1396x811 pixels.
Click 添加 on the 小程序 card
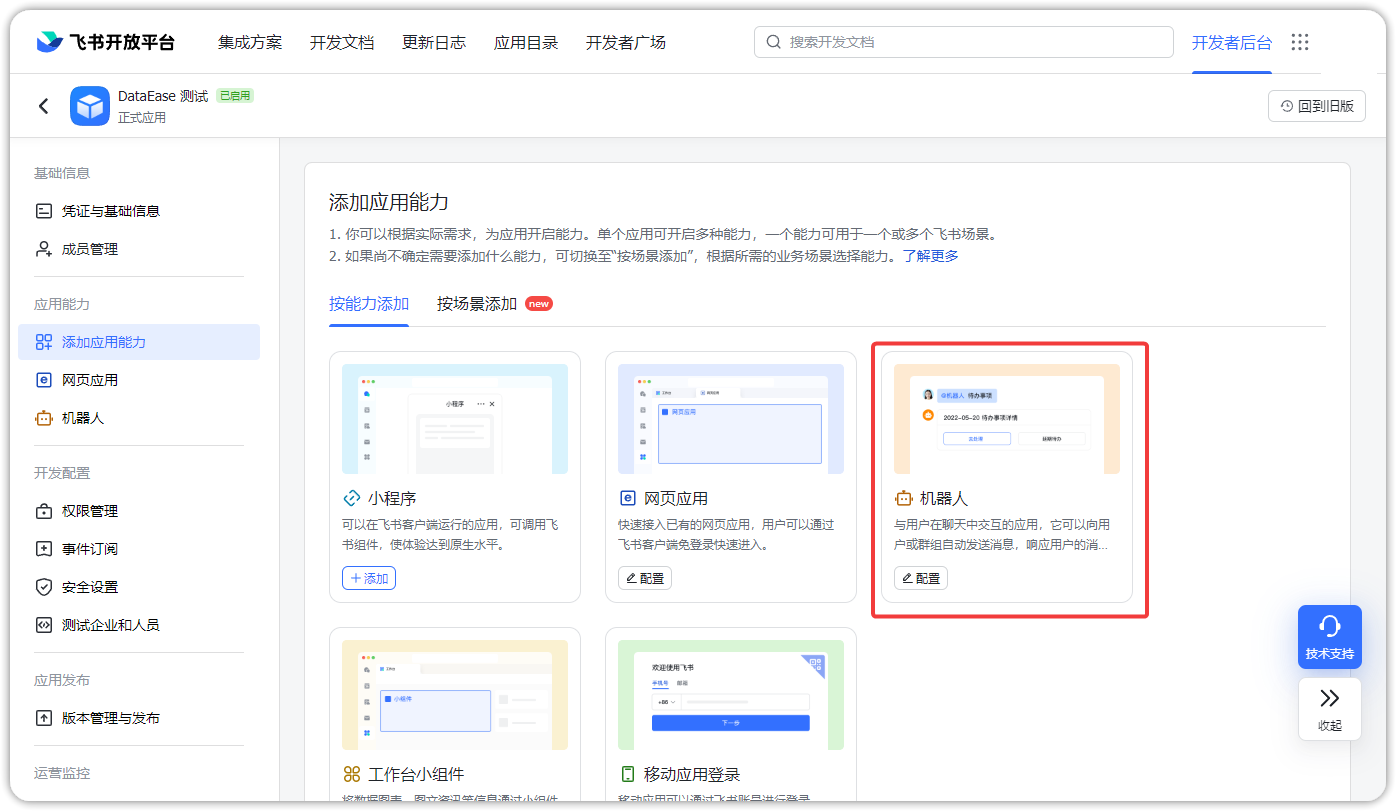[x=369, y=578]
